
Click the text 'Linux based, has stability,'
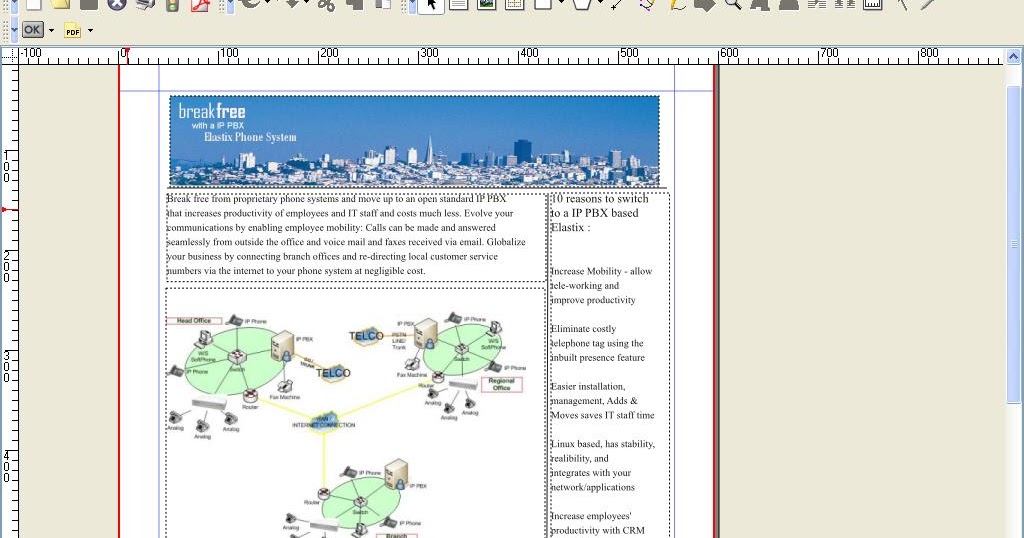click(602, 443)
